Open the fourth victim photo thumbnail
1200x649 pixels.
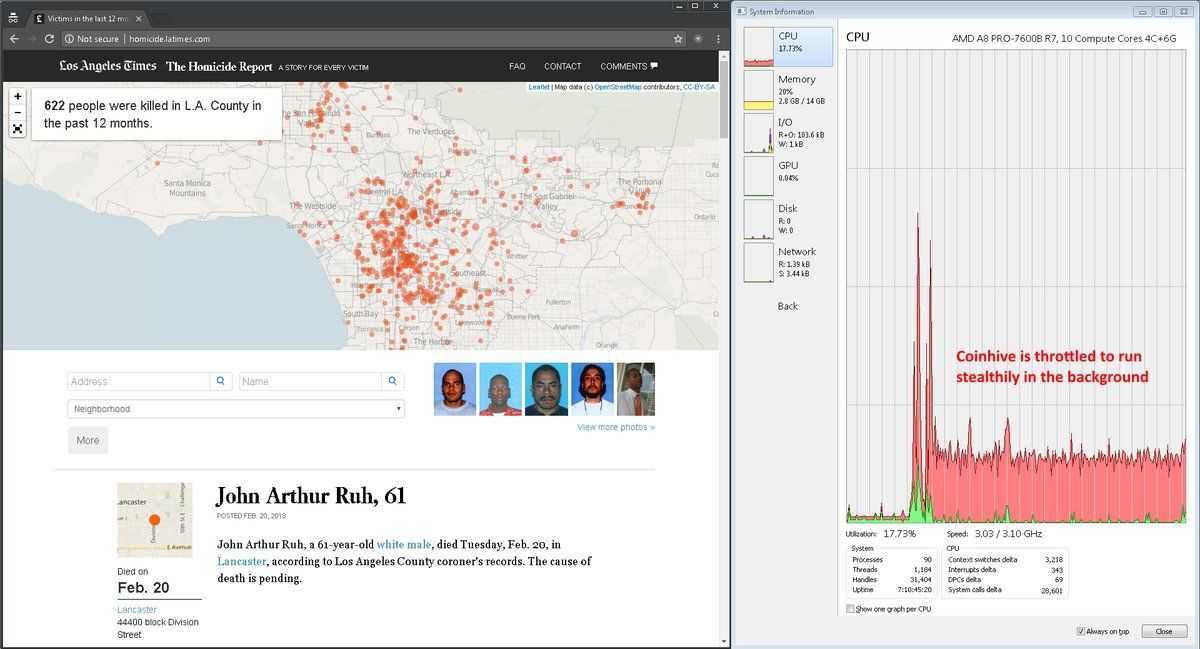click(x=592, y=389)
